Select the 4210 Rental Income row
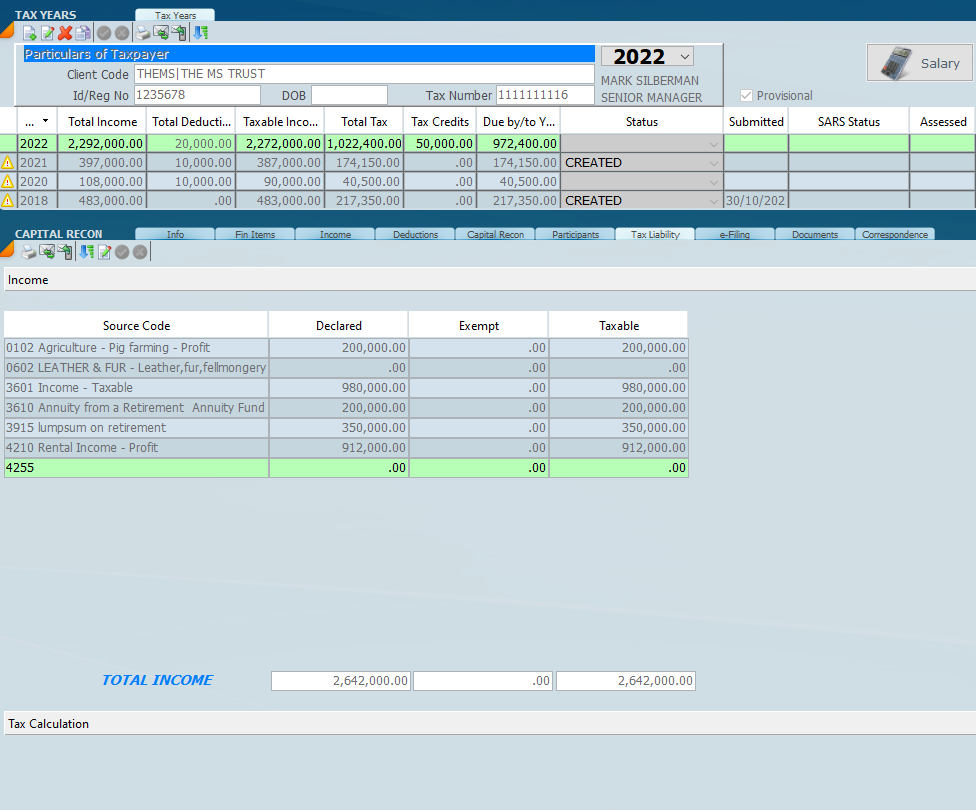976x810 pixels. (x=136, y=448)
